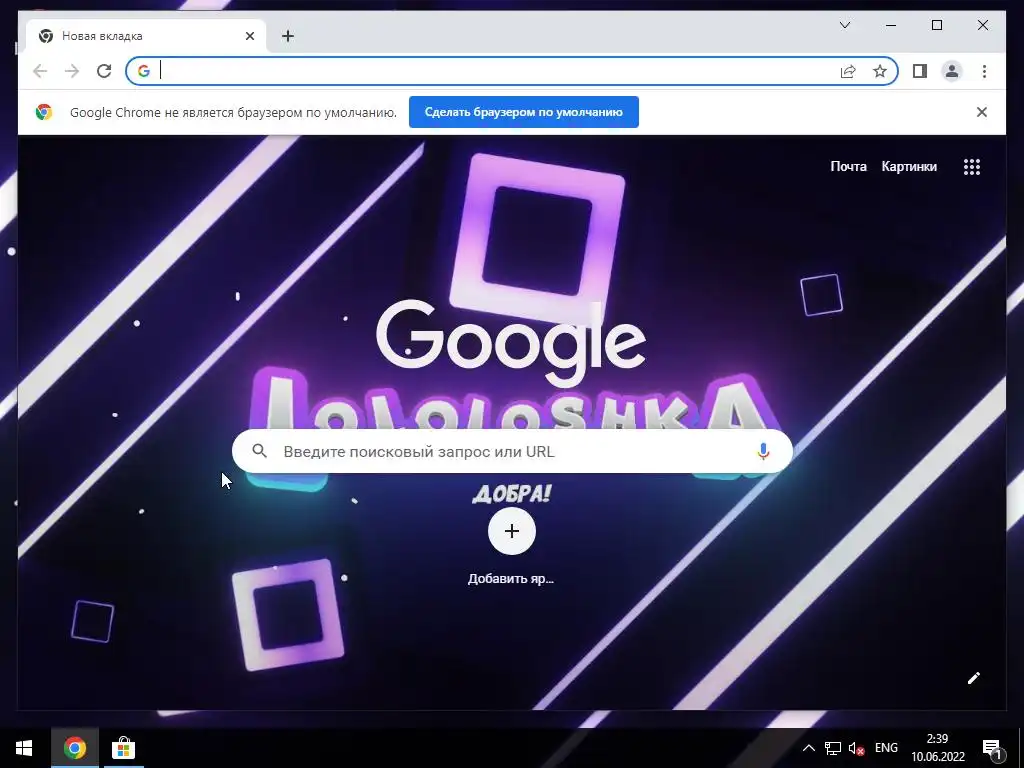1024x768 pixels.
Task: Click Сделать браузером по умолчанию button
Action: point(524,112)
